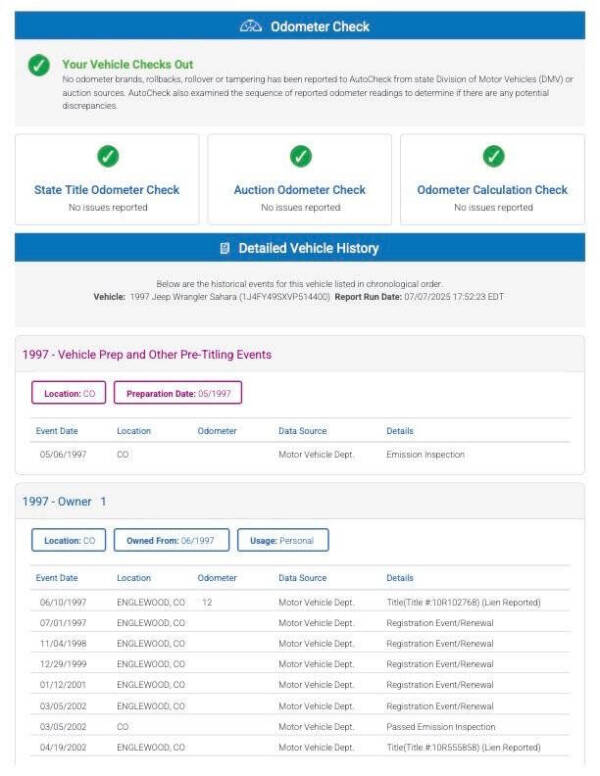Click the Title #10R555858 lien reported entry
This screenshot has height=776, width=600.
tap(463, 748)
